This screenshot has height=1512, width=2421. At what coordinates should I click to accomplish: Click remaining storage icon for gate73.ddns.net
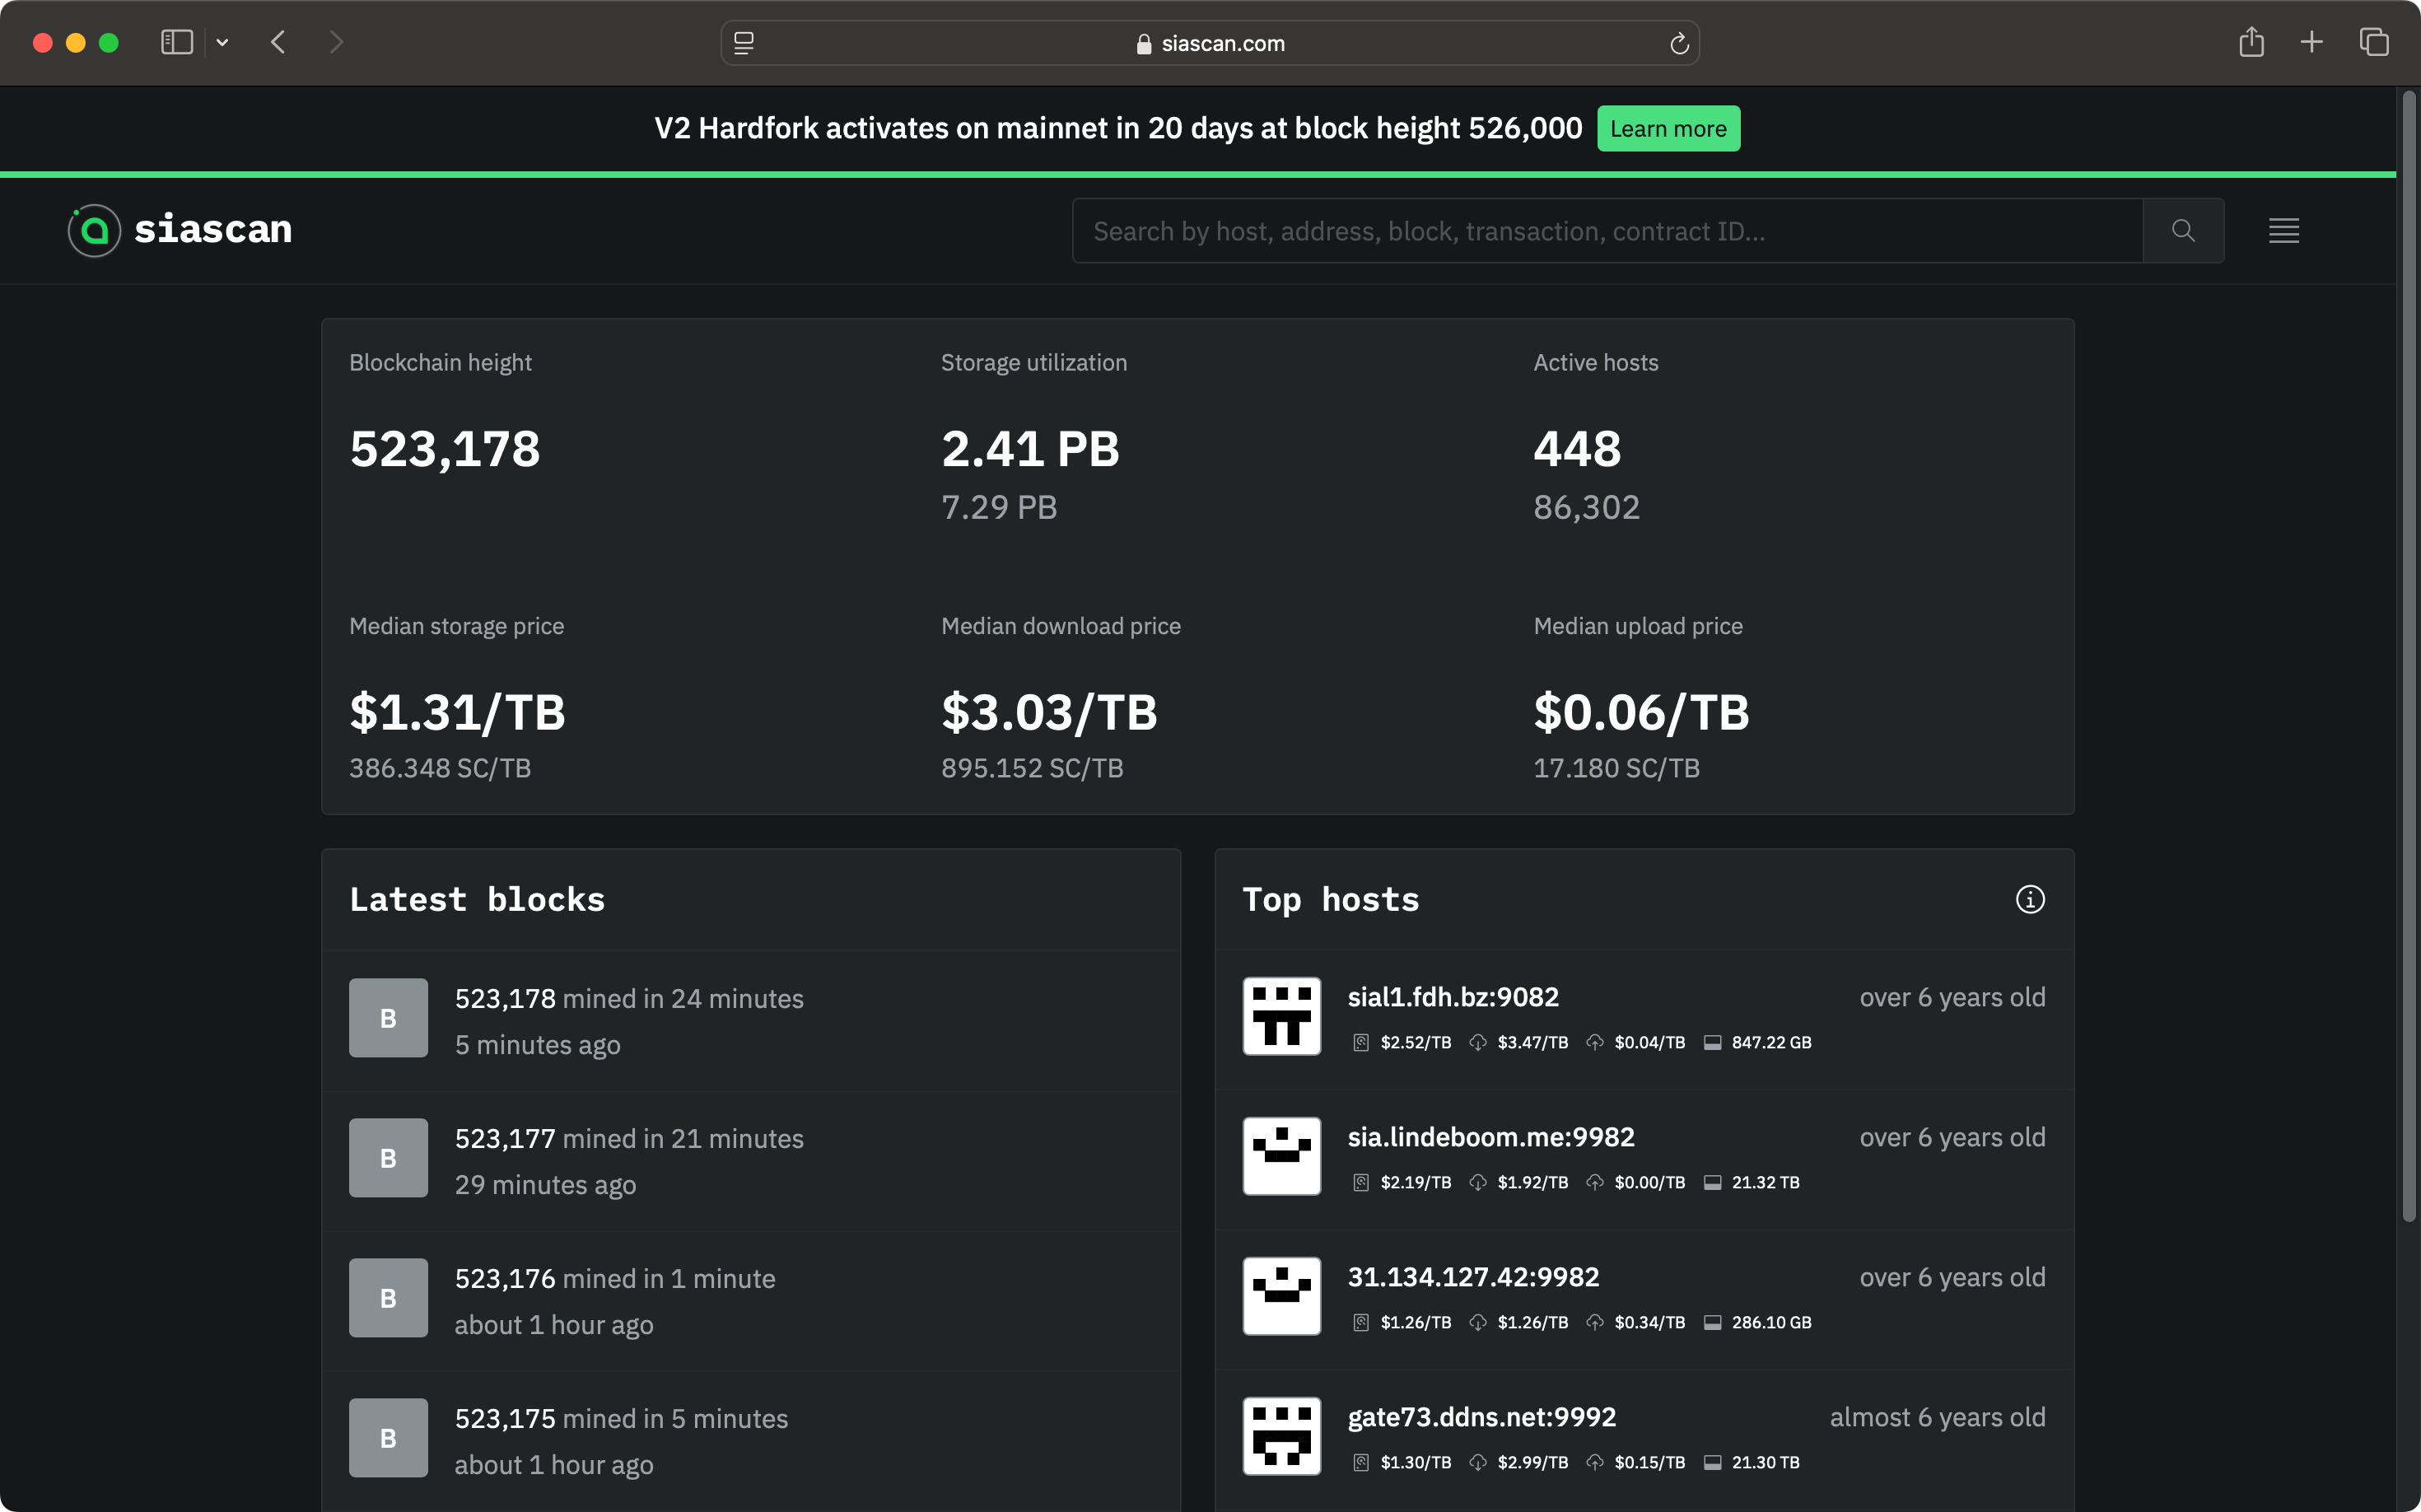[1713, 1463]
